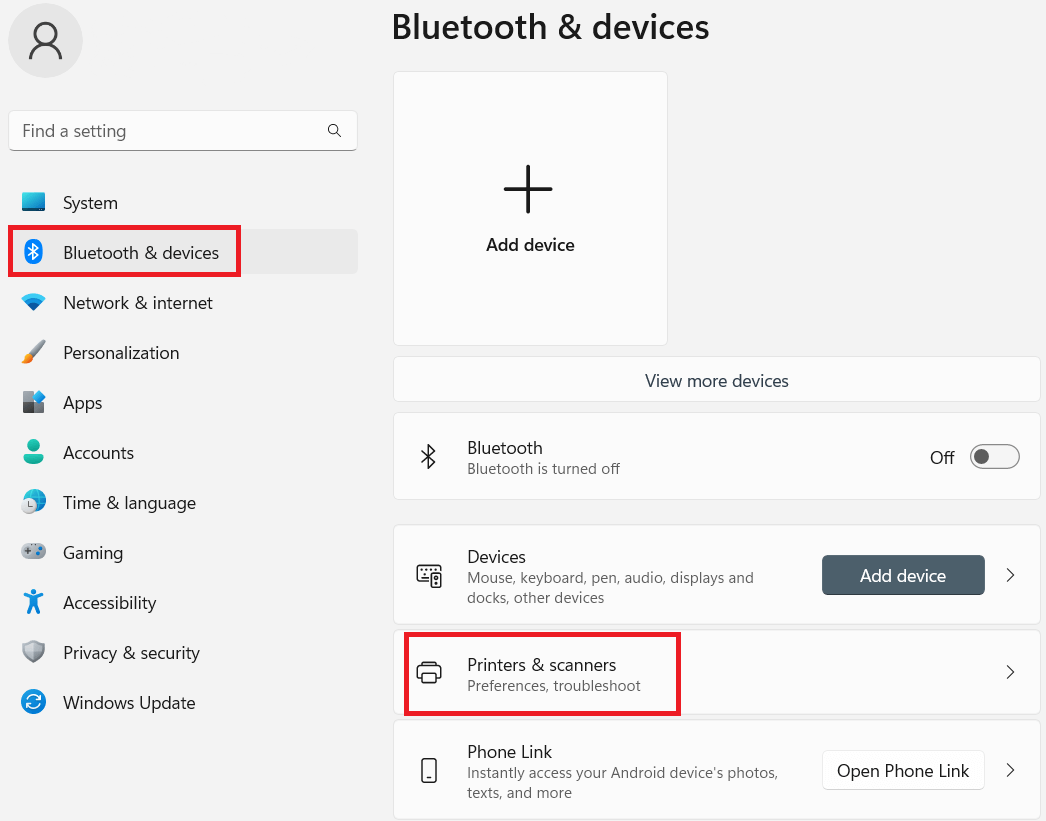The image size is (1046, 821).
Task: Expand the Devices row chevron
Action: coord(1010,575)
